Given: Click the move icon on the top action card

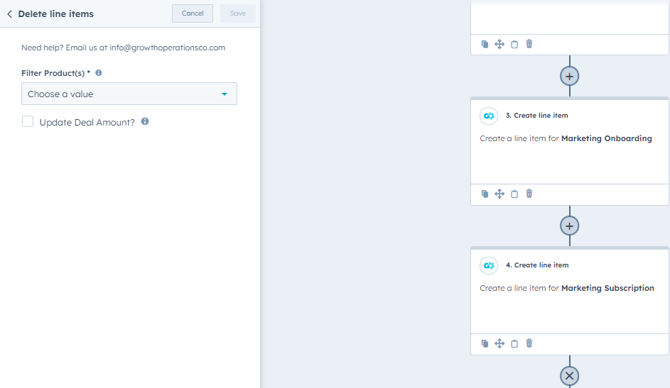Looking at the screenshot, I should point(500,44).
